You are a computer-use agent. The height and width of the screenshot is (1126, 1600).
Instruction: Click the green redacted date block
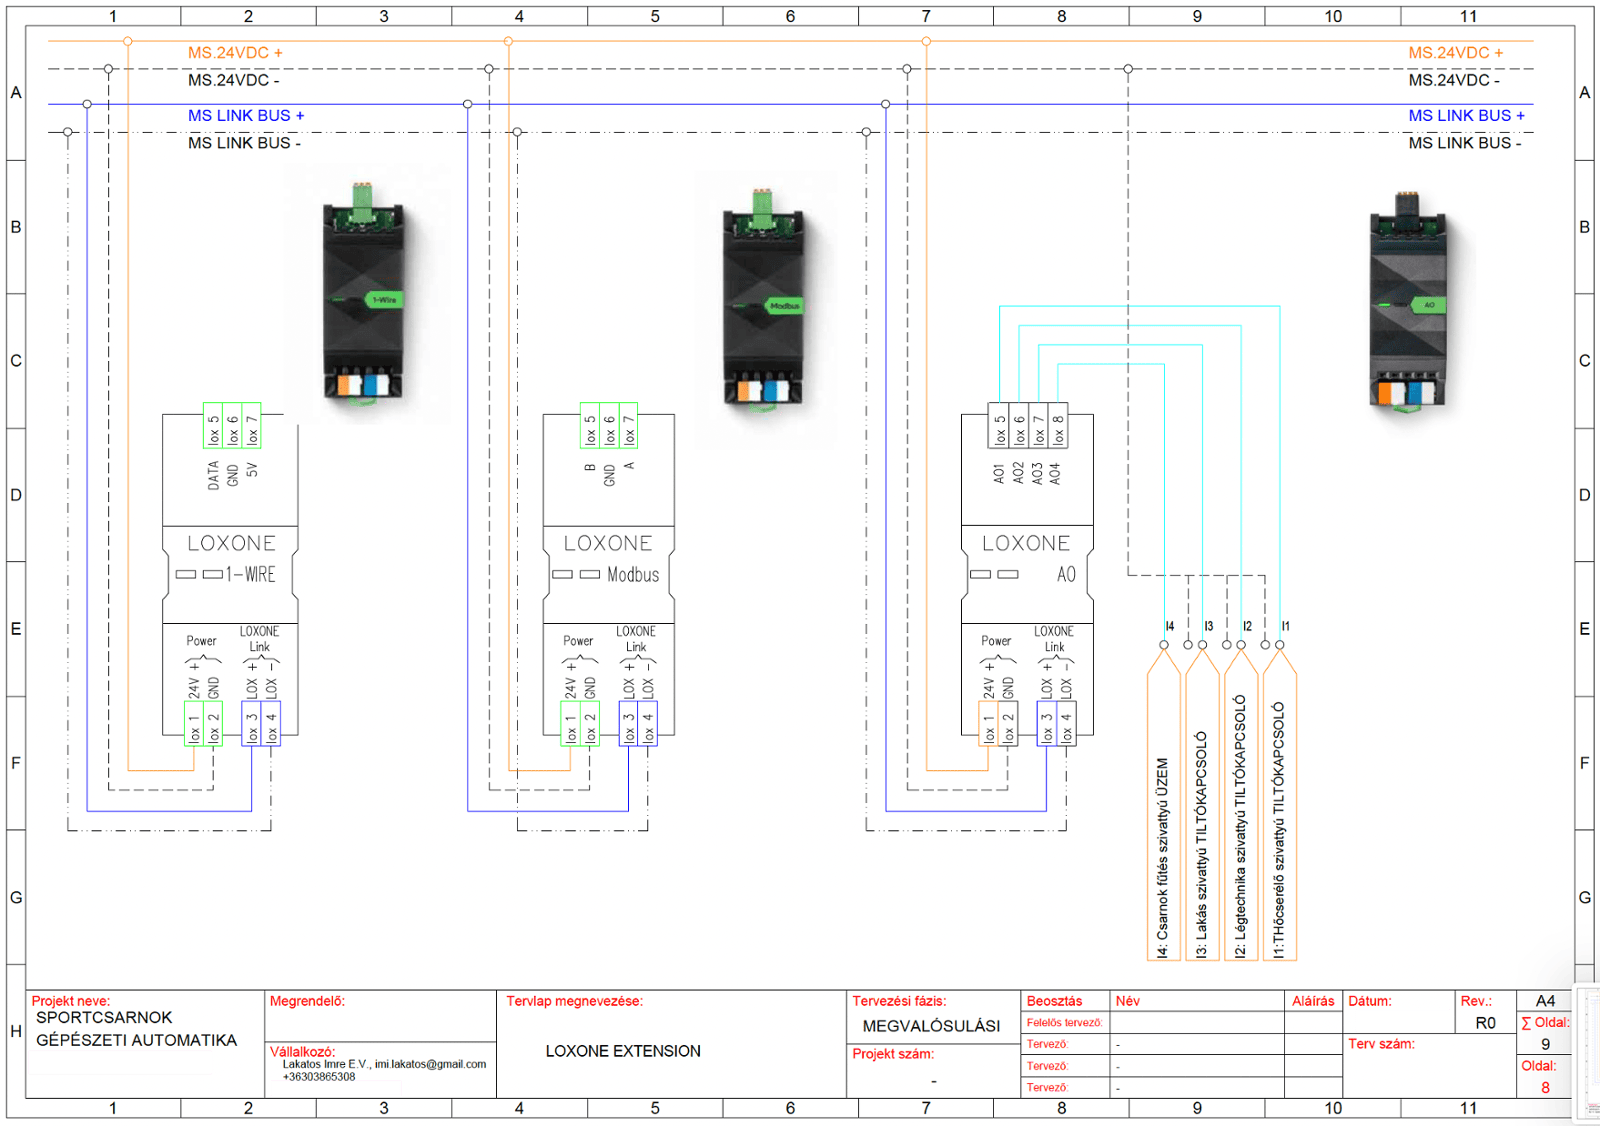(x=1402, y=1021)
